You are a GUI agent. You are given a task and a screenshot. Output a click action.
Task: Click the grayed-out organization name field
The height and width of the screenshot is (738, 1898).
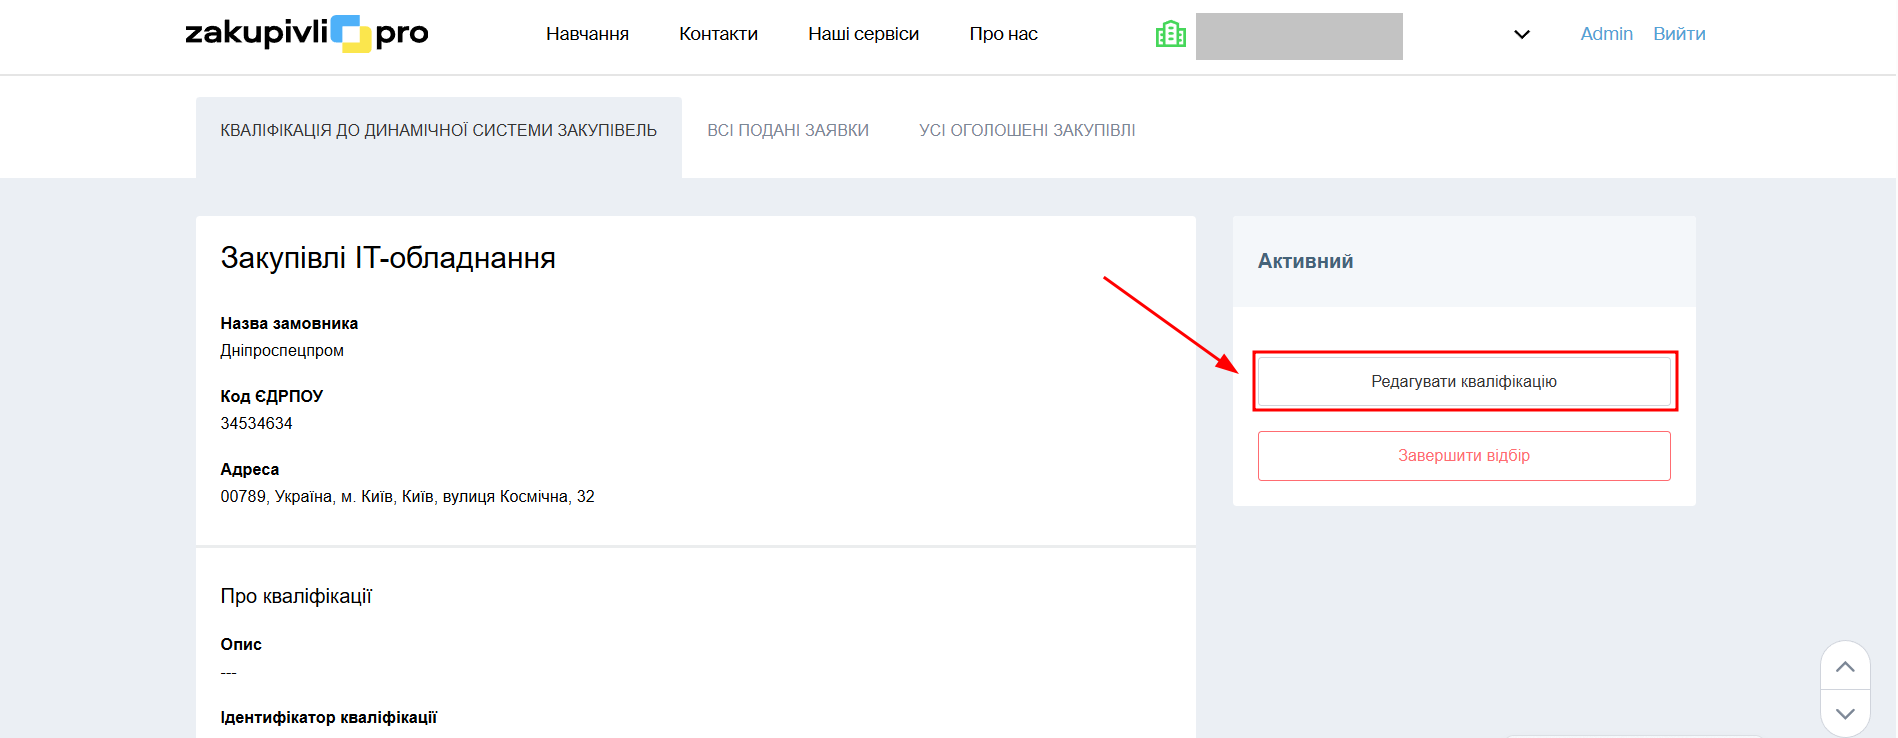[x=1299, y=37]
